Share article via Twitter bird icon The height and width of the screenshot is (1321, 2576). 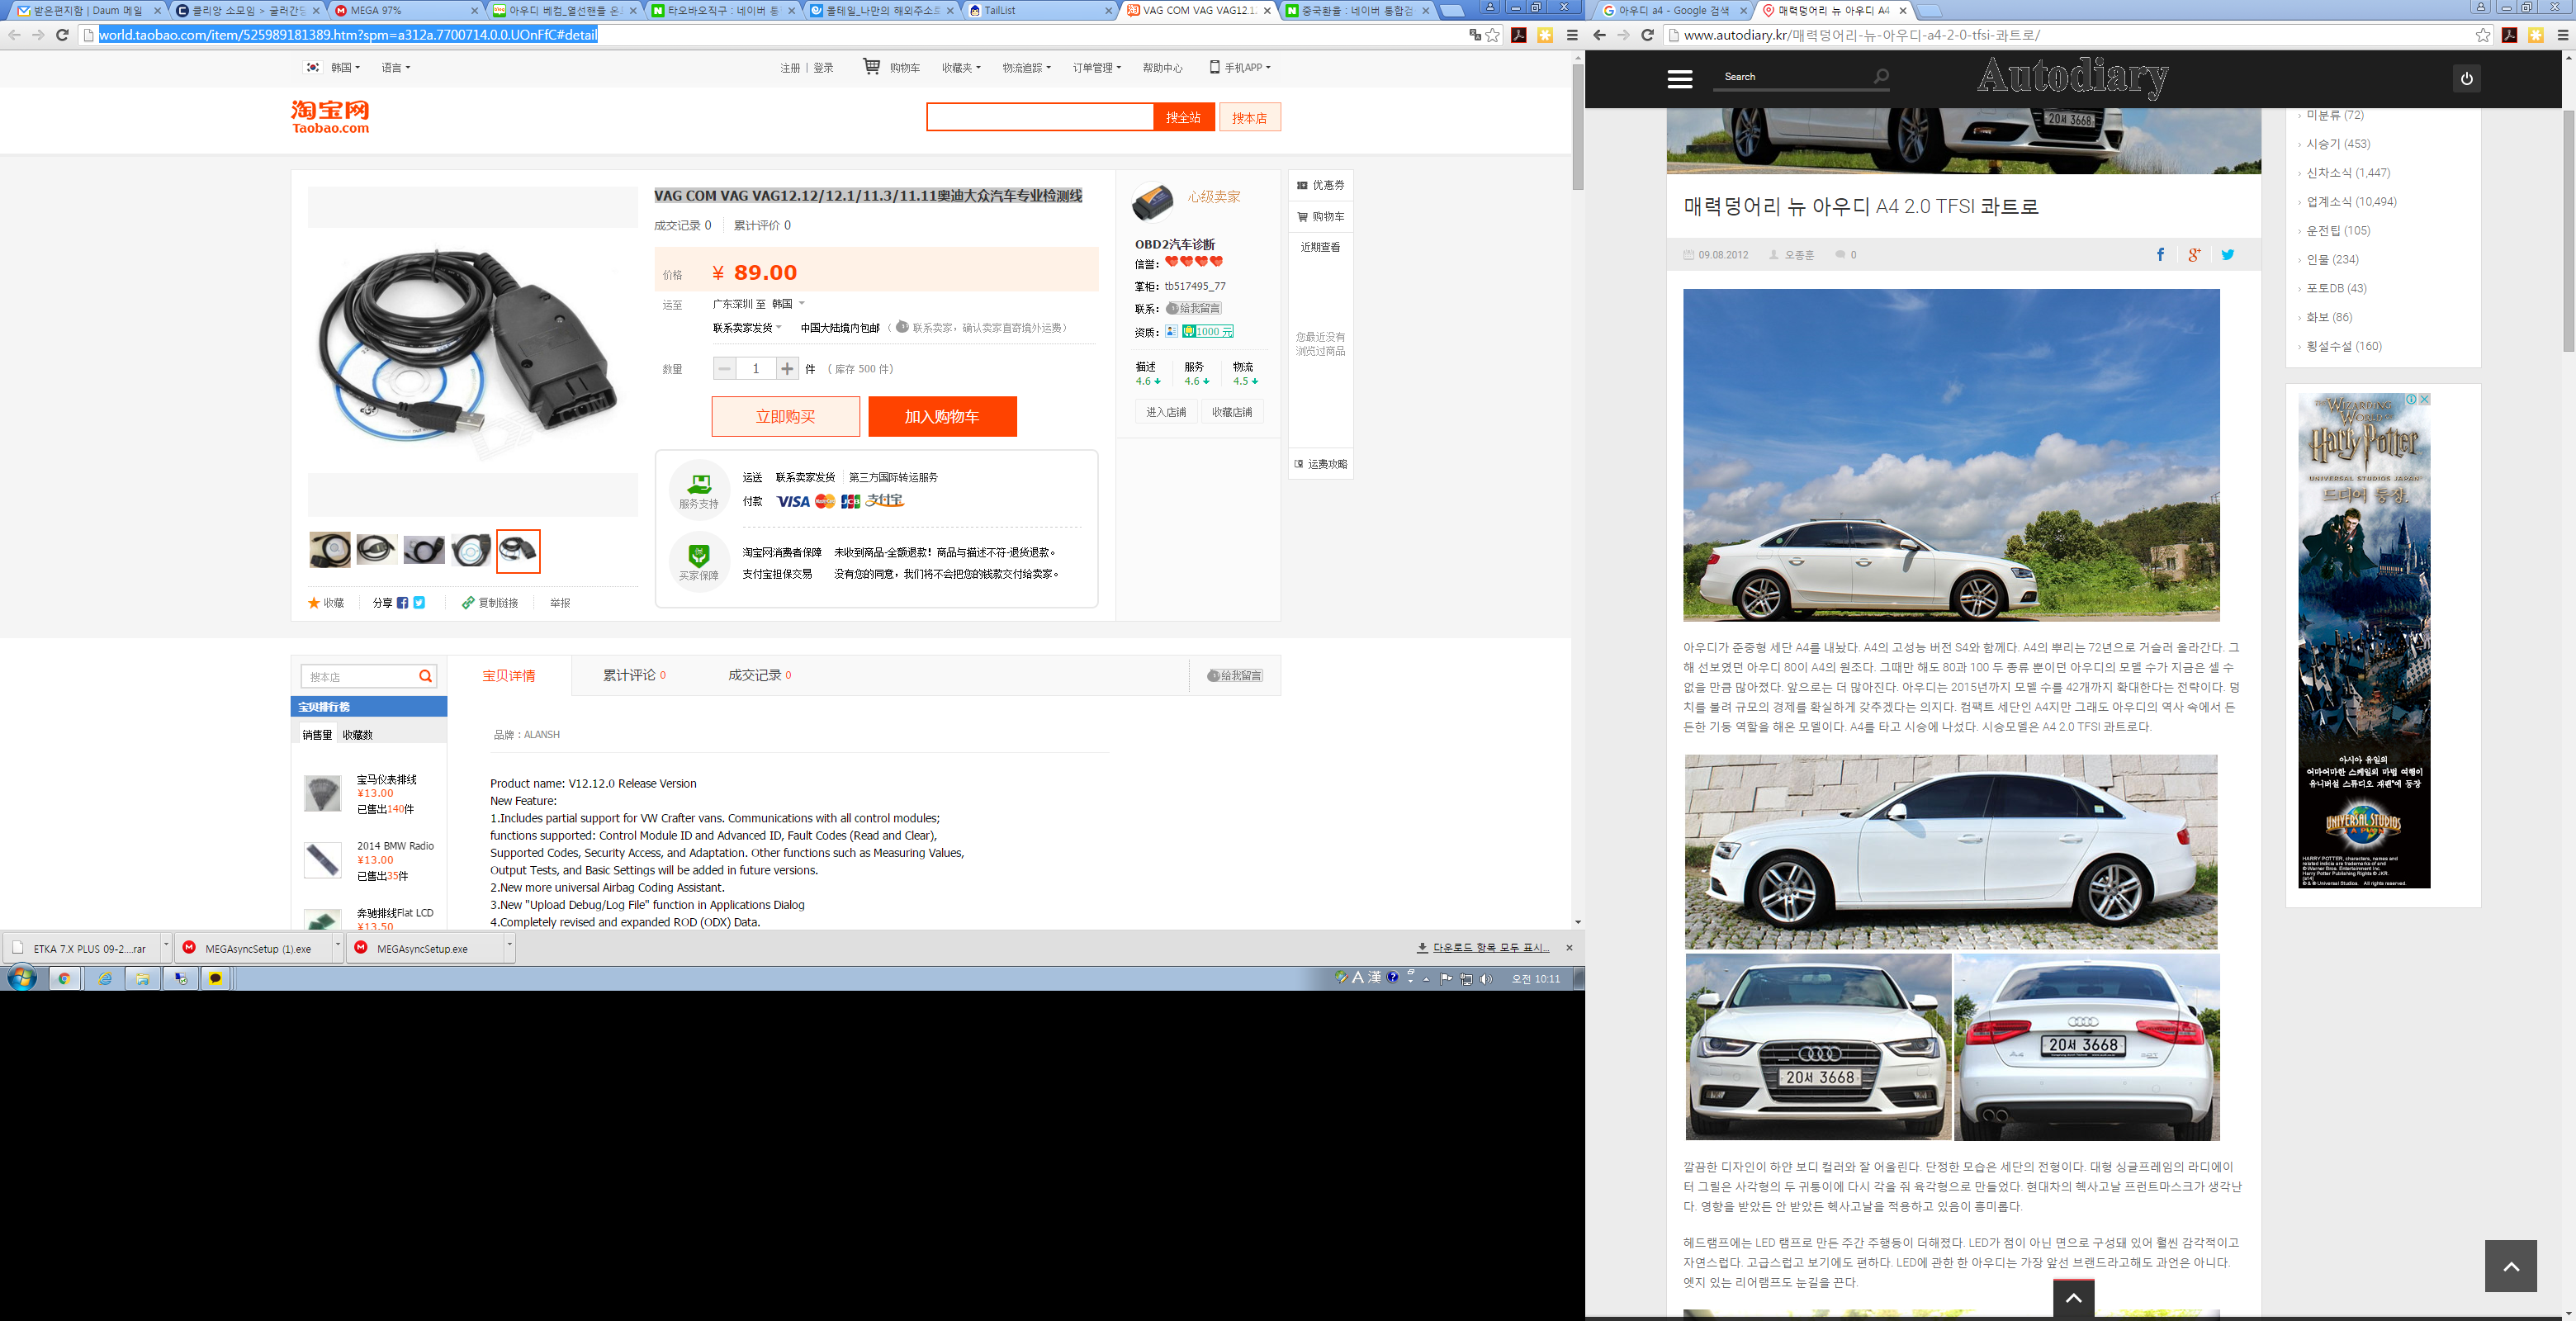[x=2228, y=255]
